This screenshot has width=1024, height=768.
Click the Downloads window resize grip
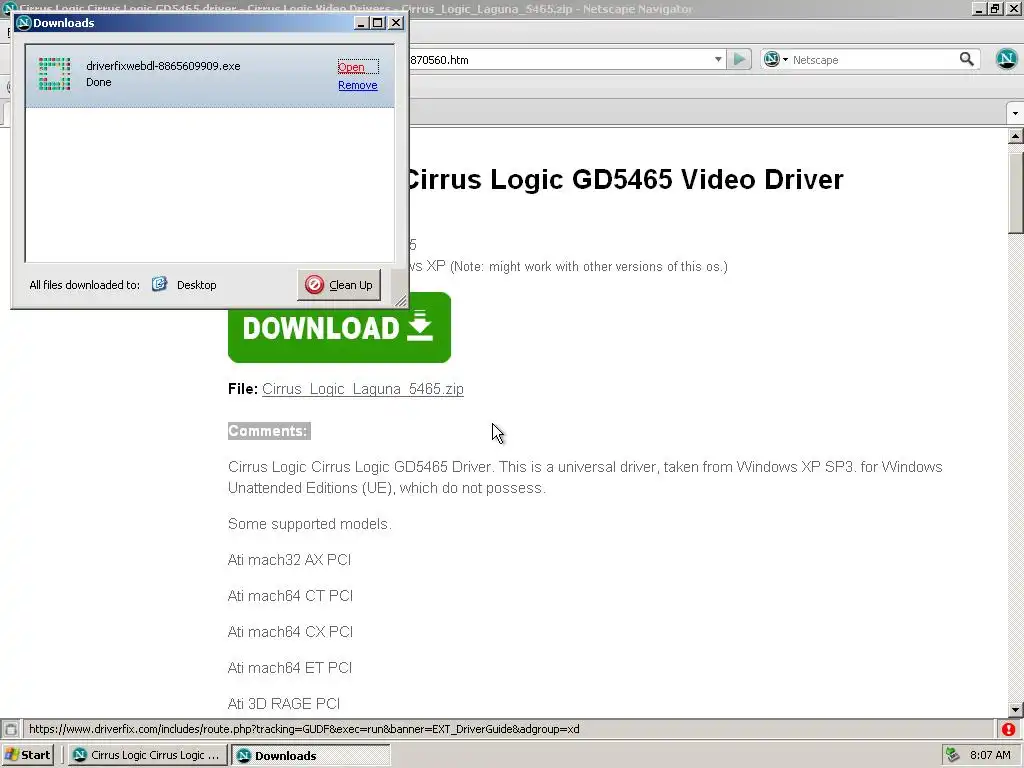pyautogui.click(x=400, y=300)
